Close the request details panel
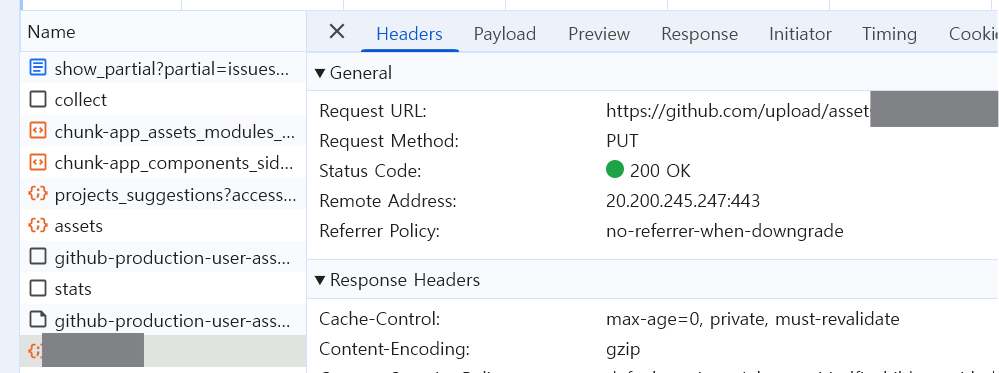Image resolution: width=999 pixels, height=373 pixels. [x=336, y=31]
